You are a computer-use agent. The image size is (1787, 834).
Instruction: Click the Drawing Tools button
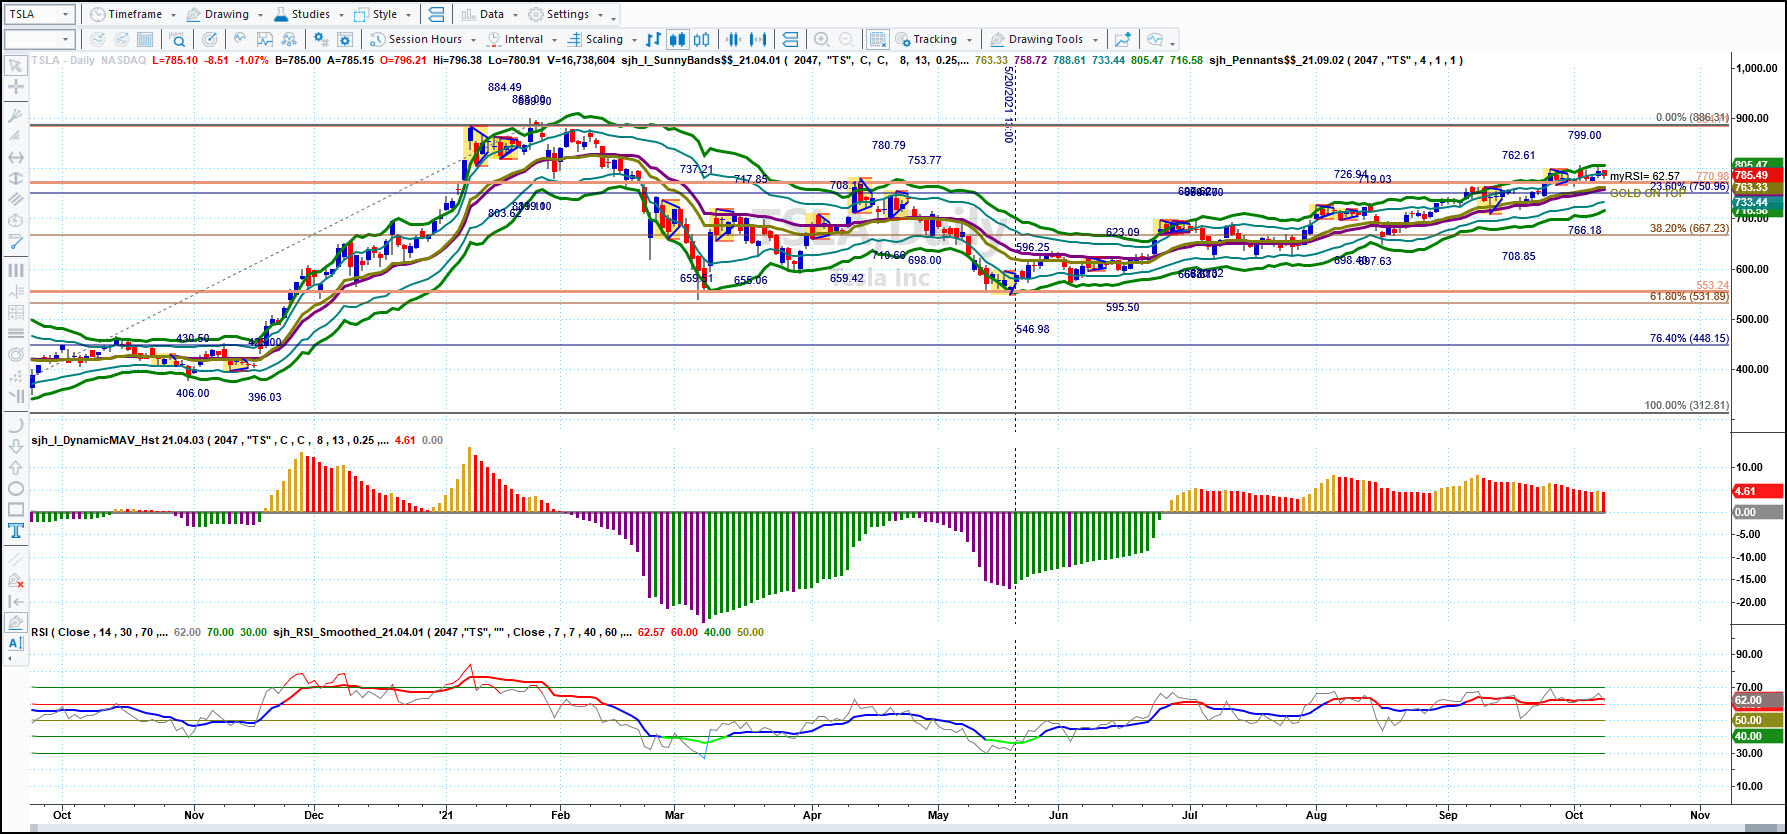(1037, 39)
